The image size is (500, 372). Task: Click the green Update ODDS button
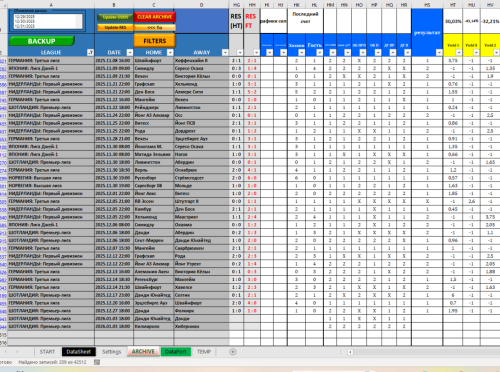pos(115,17)
